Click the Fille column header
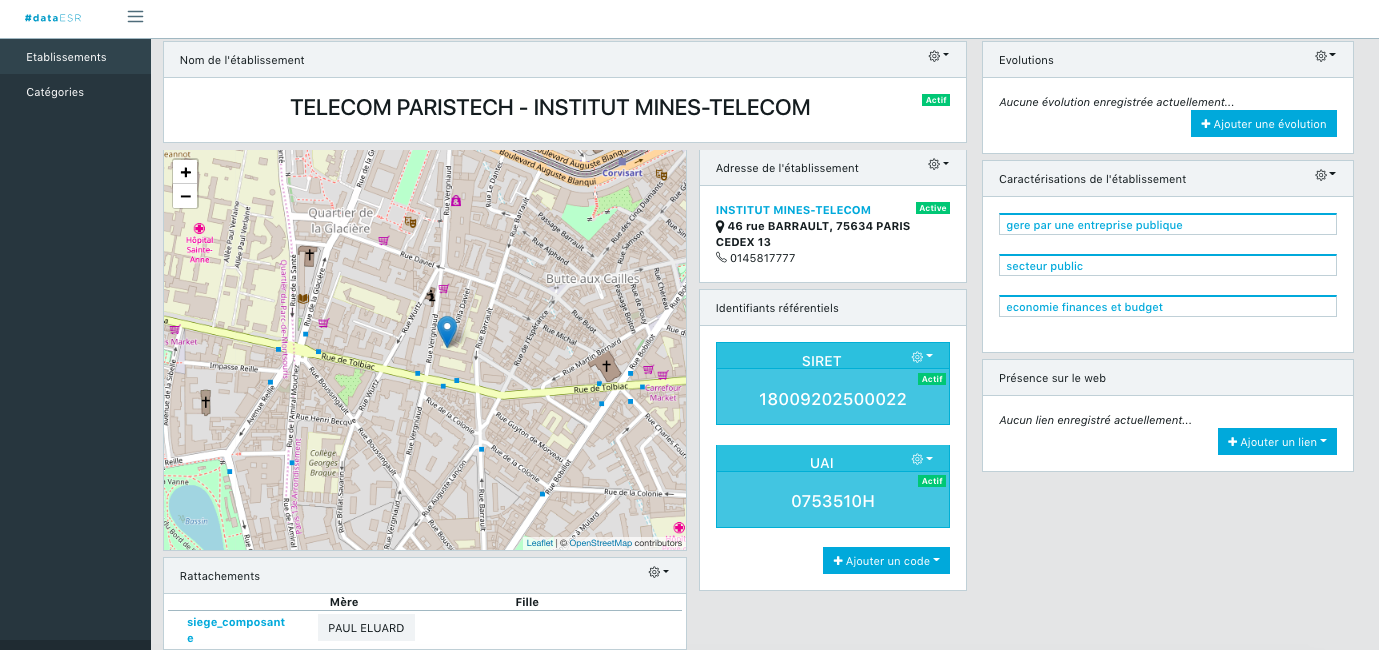Image resolution: width=1379 pixels, height=650 pixels. point(527,602)
